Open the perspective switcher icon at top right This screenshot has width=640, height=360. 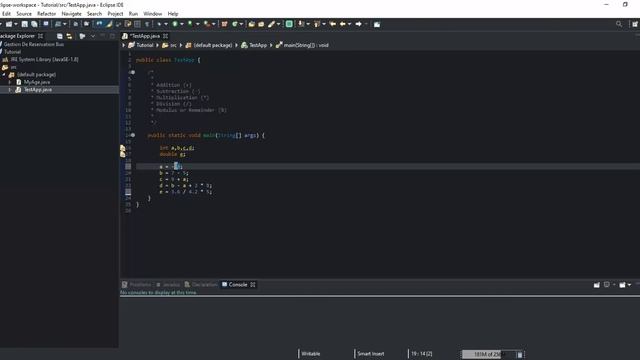pyautogui.click(x=635, y=24)
